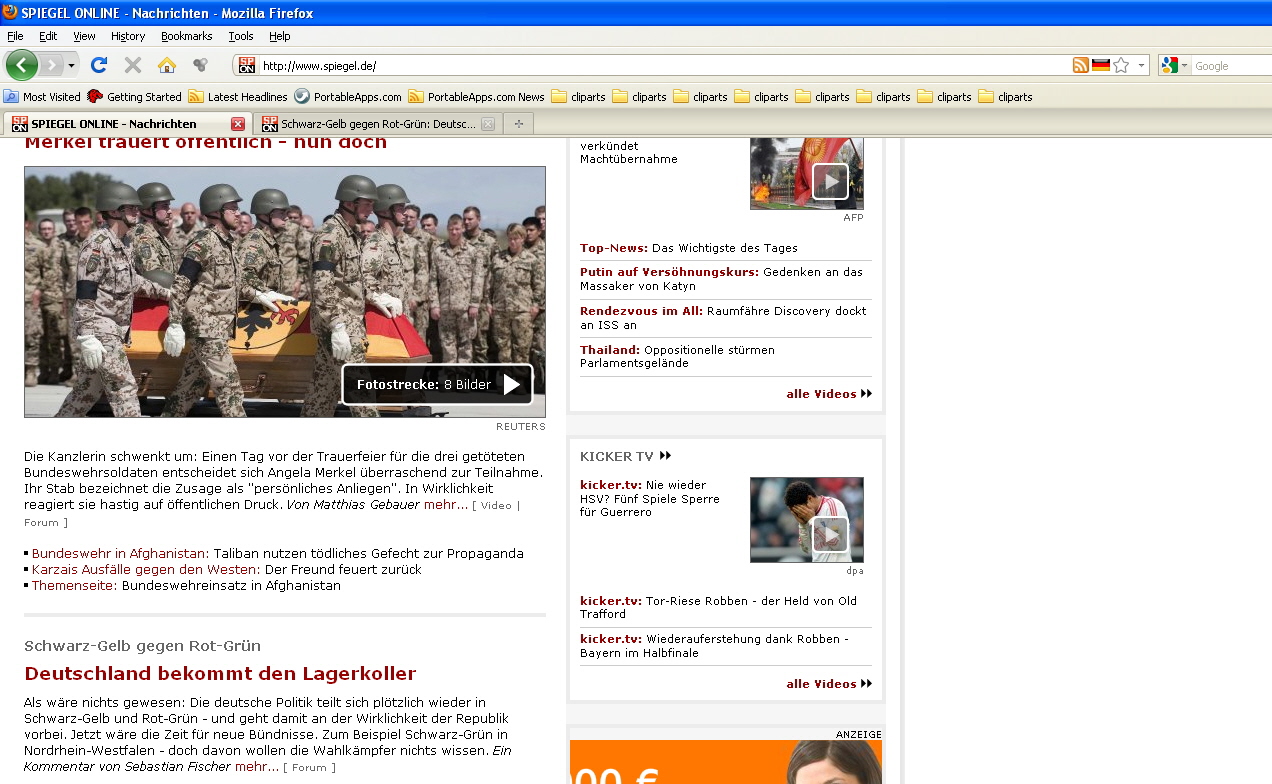
Task: Close the SPIEGEL ONLINE - Nachrichten tab
Action: (x=237, y=124)
